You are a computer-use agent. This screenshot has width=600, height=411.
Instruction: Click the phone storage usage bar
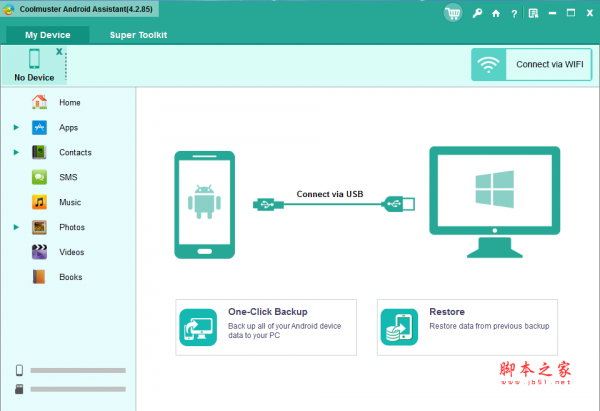[x=78, y=370]
